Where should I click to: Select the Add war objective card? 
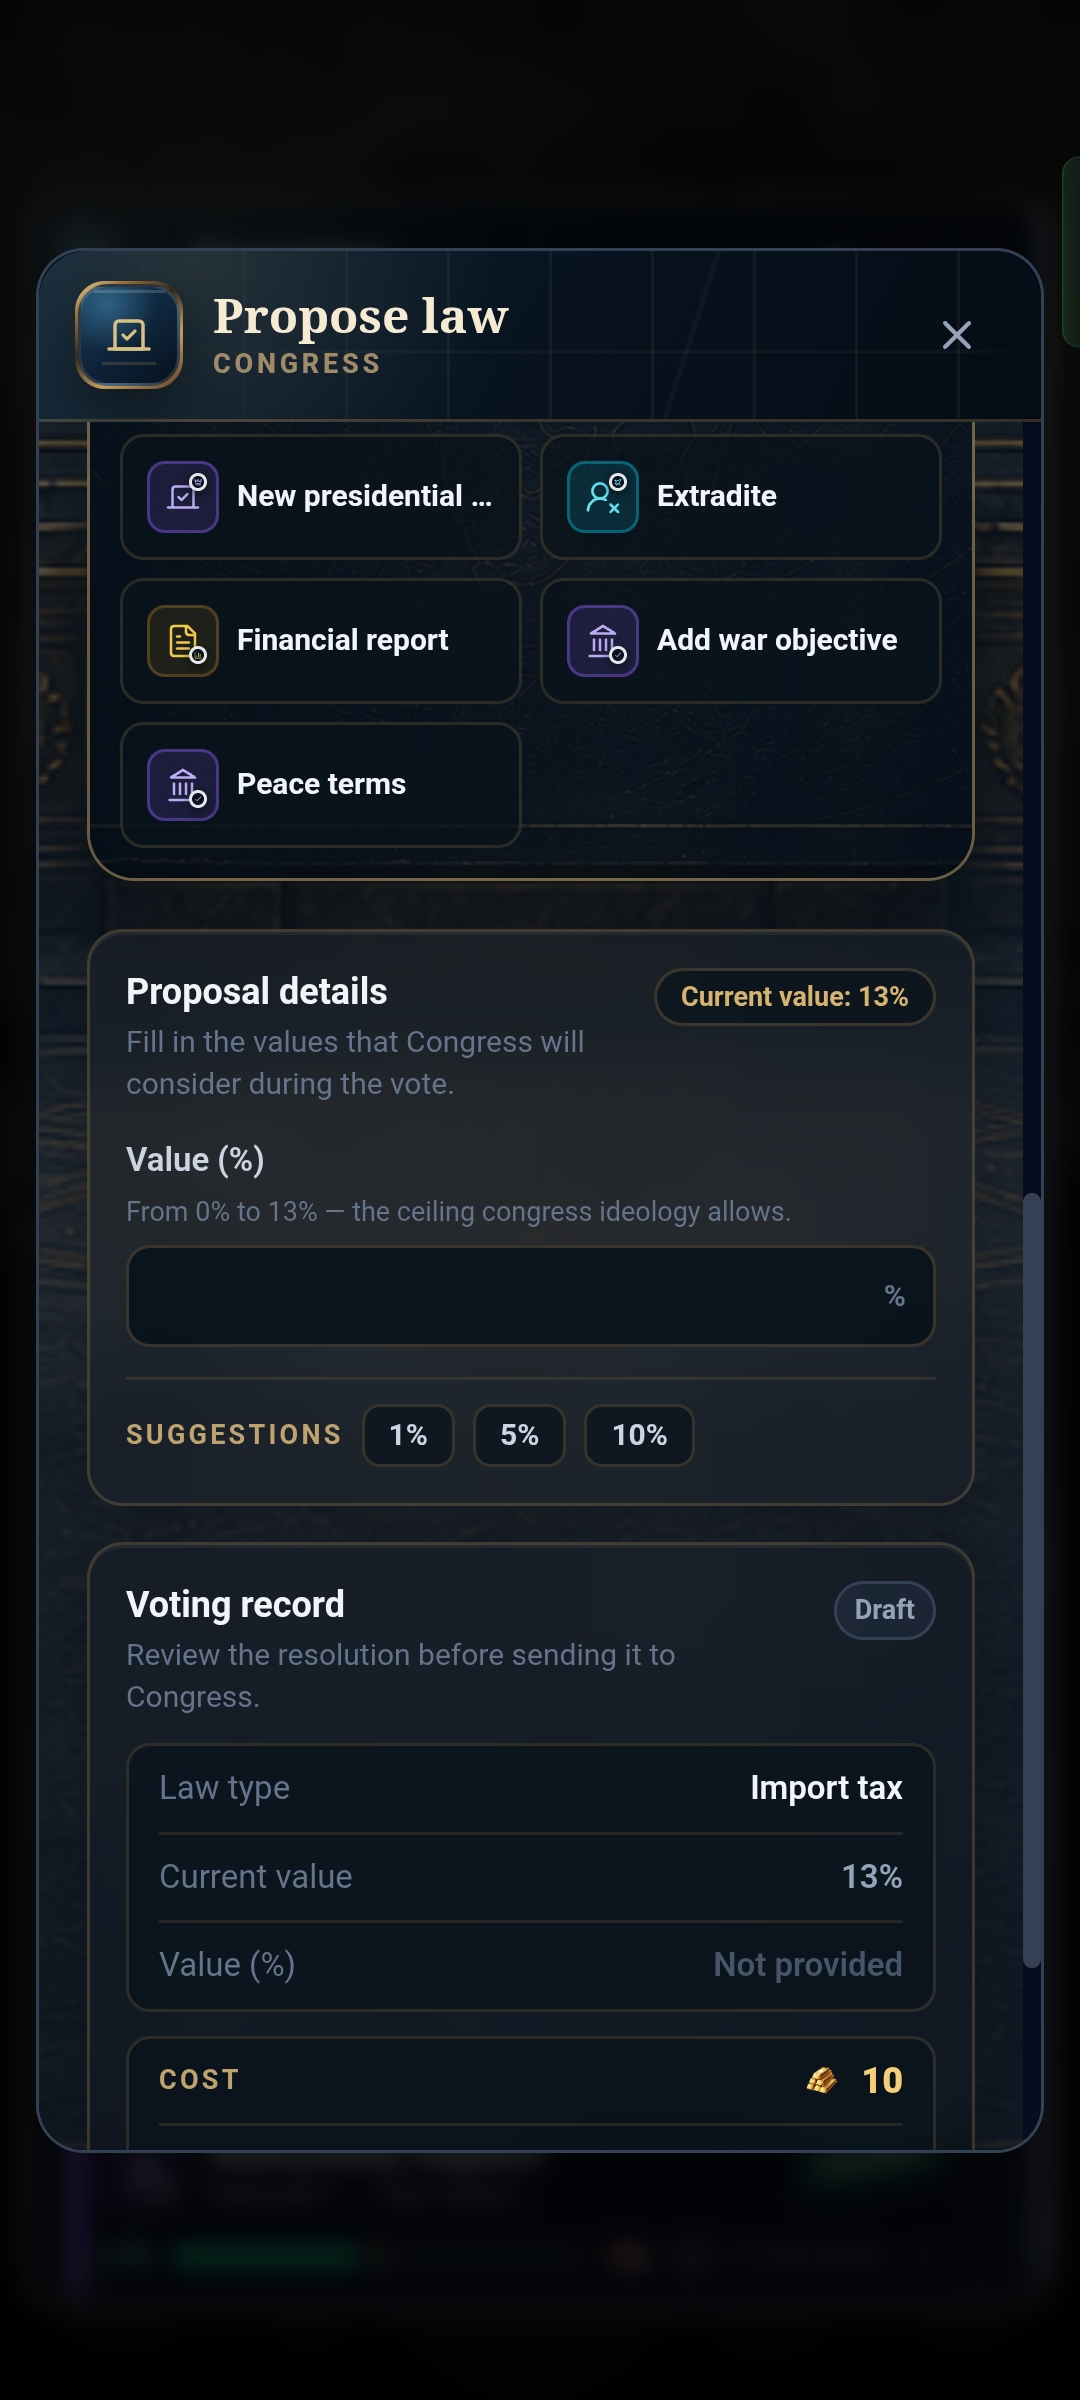point(741,641)
